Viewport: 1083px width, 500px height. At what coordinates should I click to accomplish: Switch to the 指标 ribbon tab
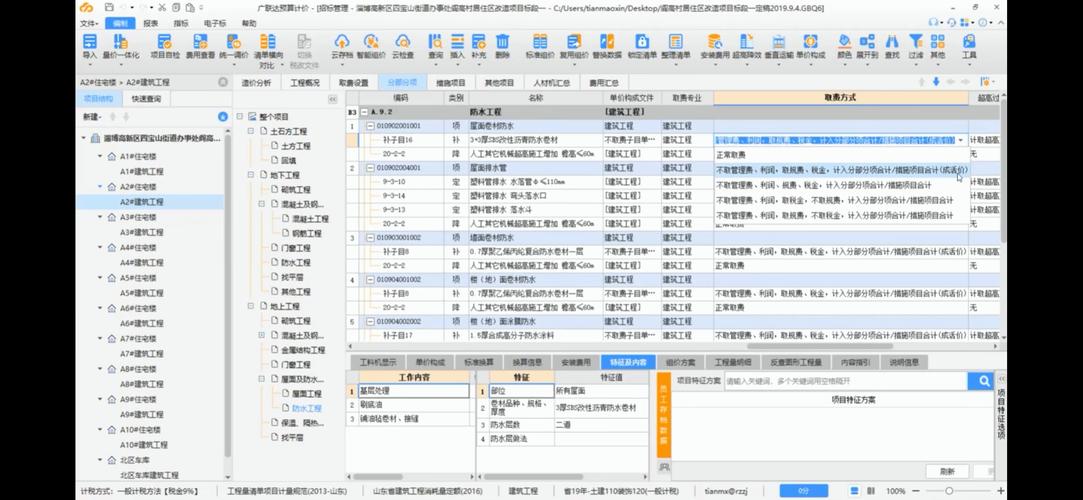(x=180, y=23)
